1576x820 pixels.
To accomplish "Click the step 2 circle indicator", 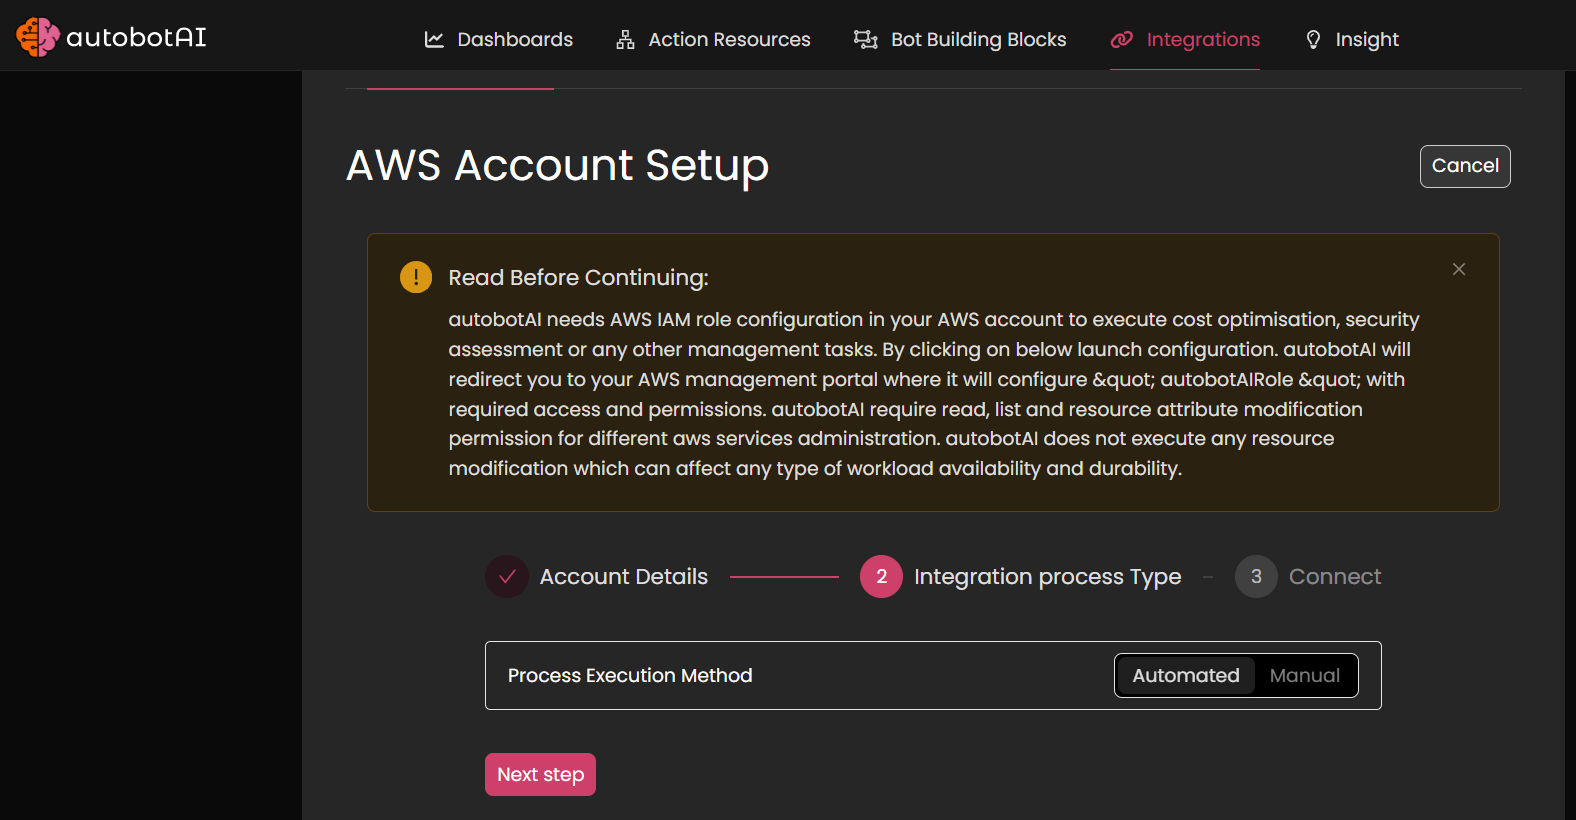I will click(x=881, y=577).
